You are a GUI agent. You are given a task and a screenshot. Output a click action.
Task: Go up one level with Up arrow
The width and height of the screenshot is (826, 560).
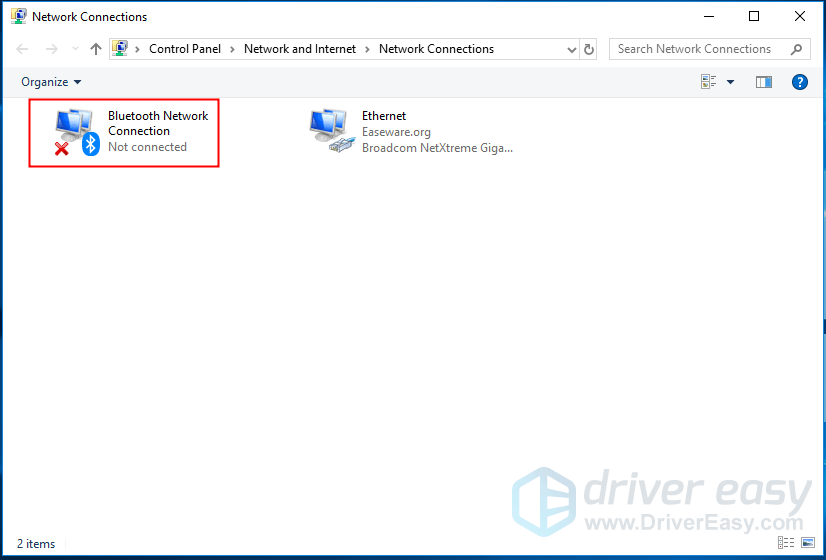(96, 49)
